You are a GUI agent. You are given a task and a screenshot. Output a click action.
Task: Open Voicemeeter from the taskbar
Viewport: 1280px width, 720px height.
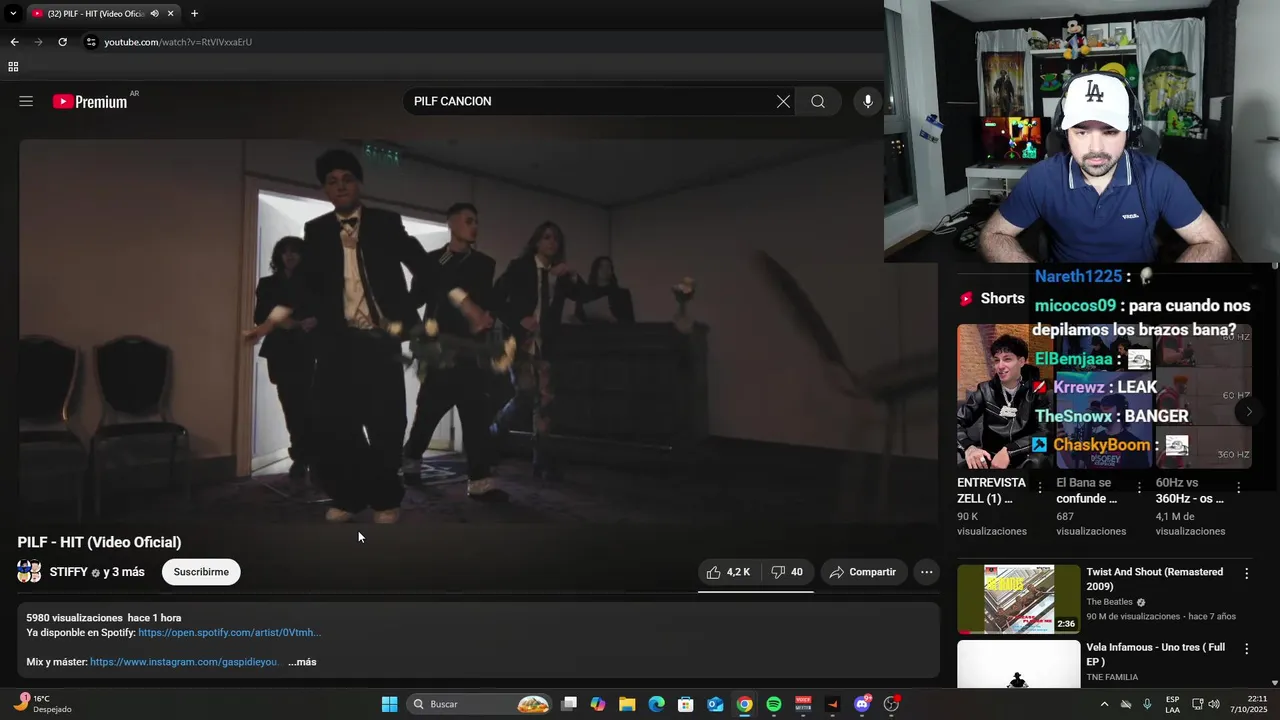(803, 704)
